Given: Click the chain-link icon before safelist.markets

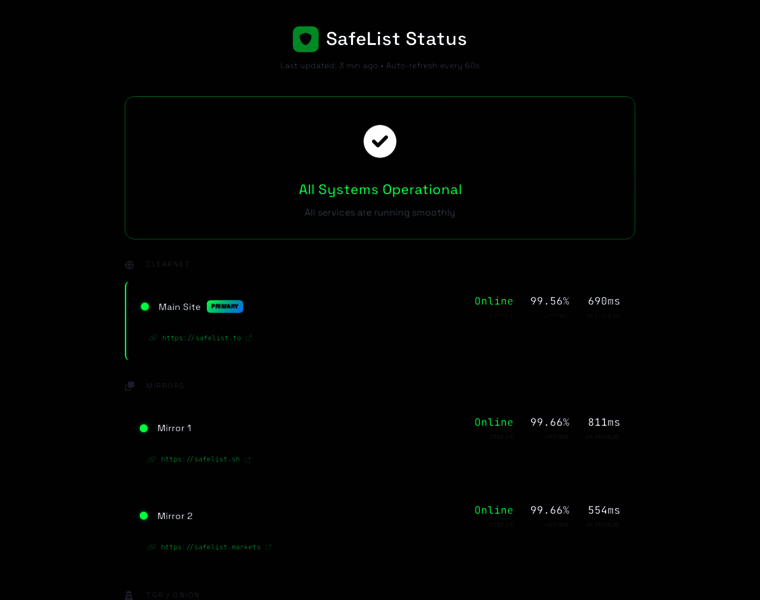Looking at the screenshot, I should pyautogui.click(x=152, y=548).
